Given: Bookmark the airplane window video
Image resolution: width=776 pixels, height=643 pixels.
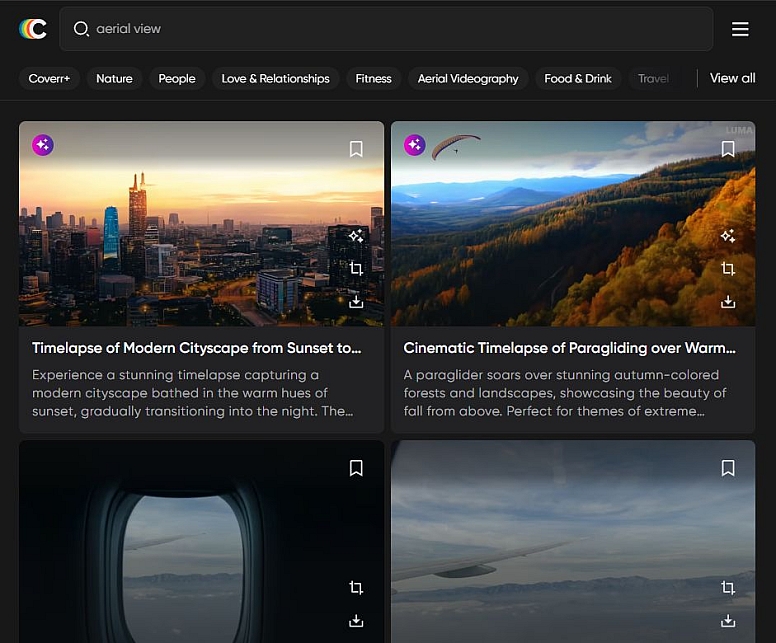Looking at the screenshot, I should point(356,468).
